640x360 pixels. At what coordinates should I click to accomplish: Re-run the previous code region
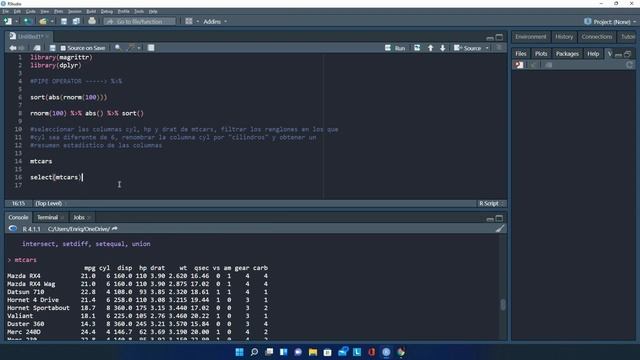(x=417, y=48)
